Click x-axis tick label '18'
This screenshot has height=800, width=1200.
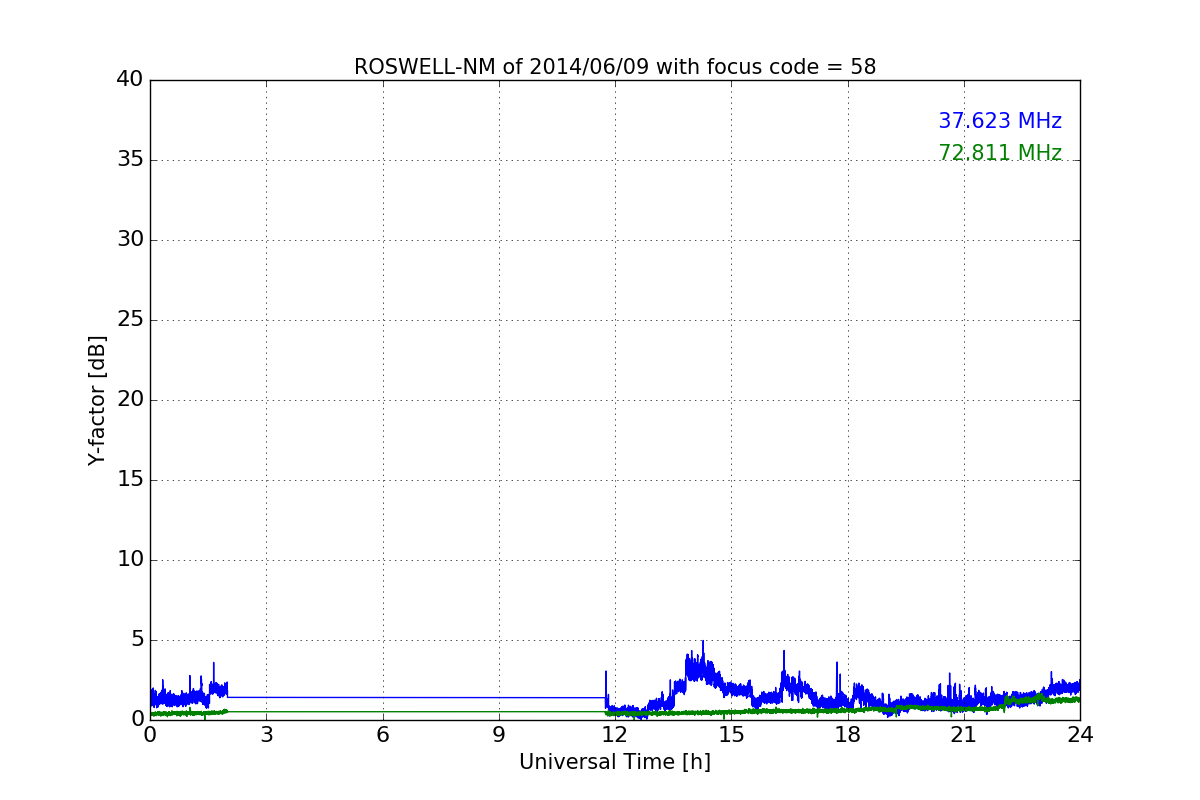point(848,735)
